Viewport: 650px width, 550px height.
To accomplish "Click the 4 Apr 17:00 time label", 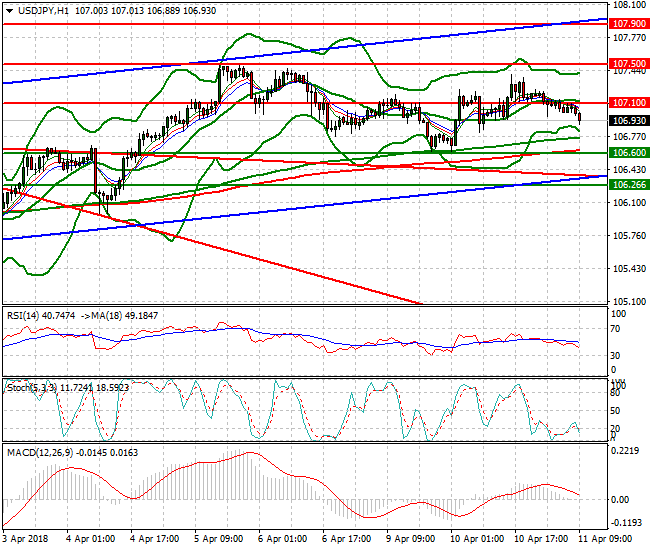I will coord(155,539).
